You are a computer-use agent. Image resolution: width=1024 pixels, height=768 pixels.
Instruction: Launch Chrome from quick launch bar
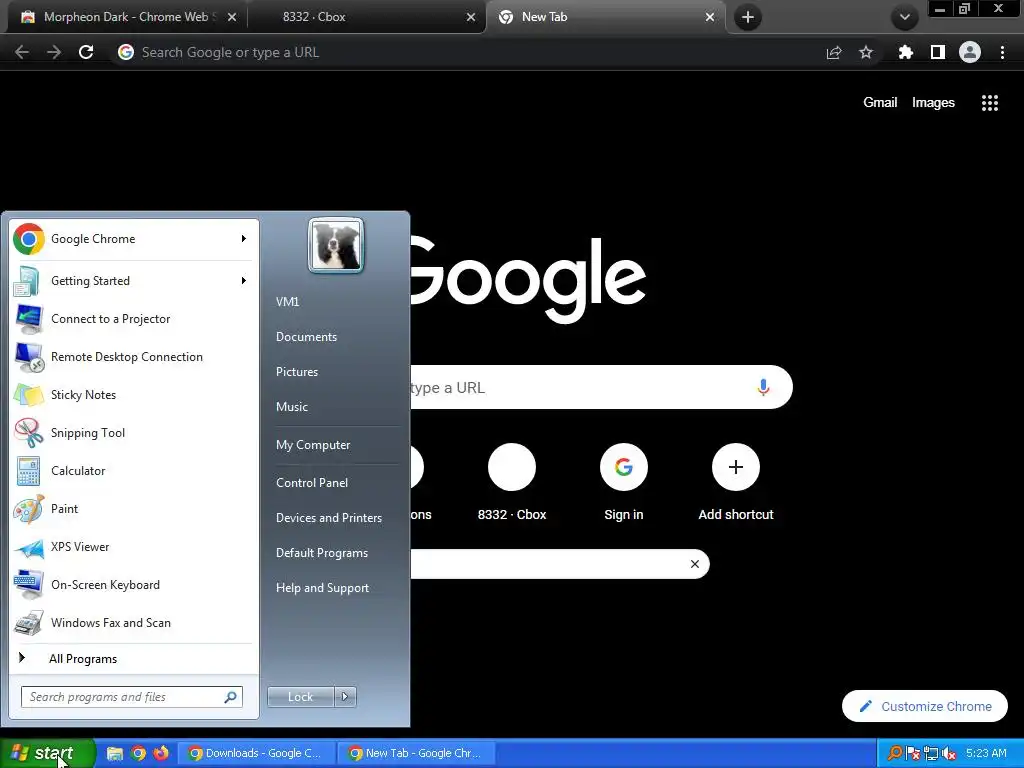[138, 753]
